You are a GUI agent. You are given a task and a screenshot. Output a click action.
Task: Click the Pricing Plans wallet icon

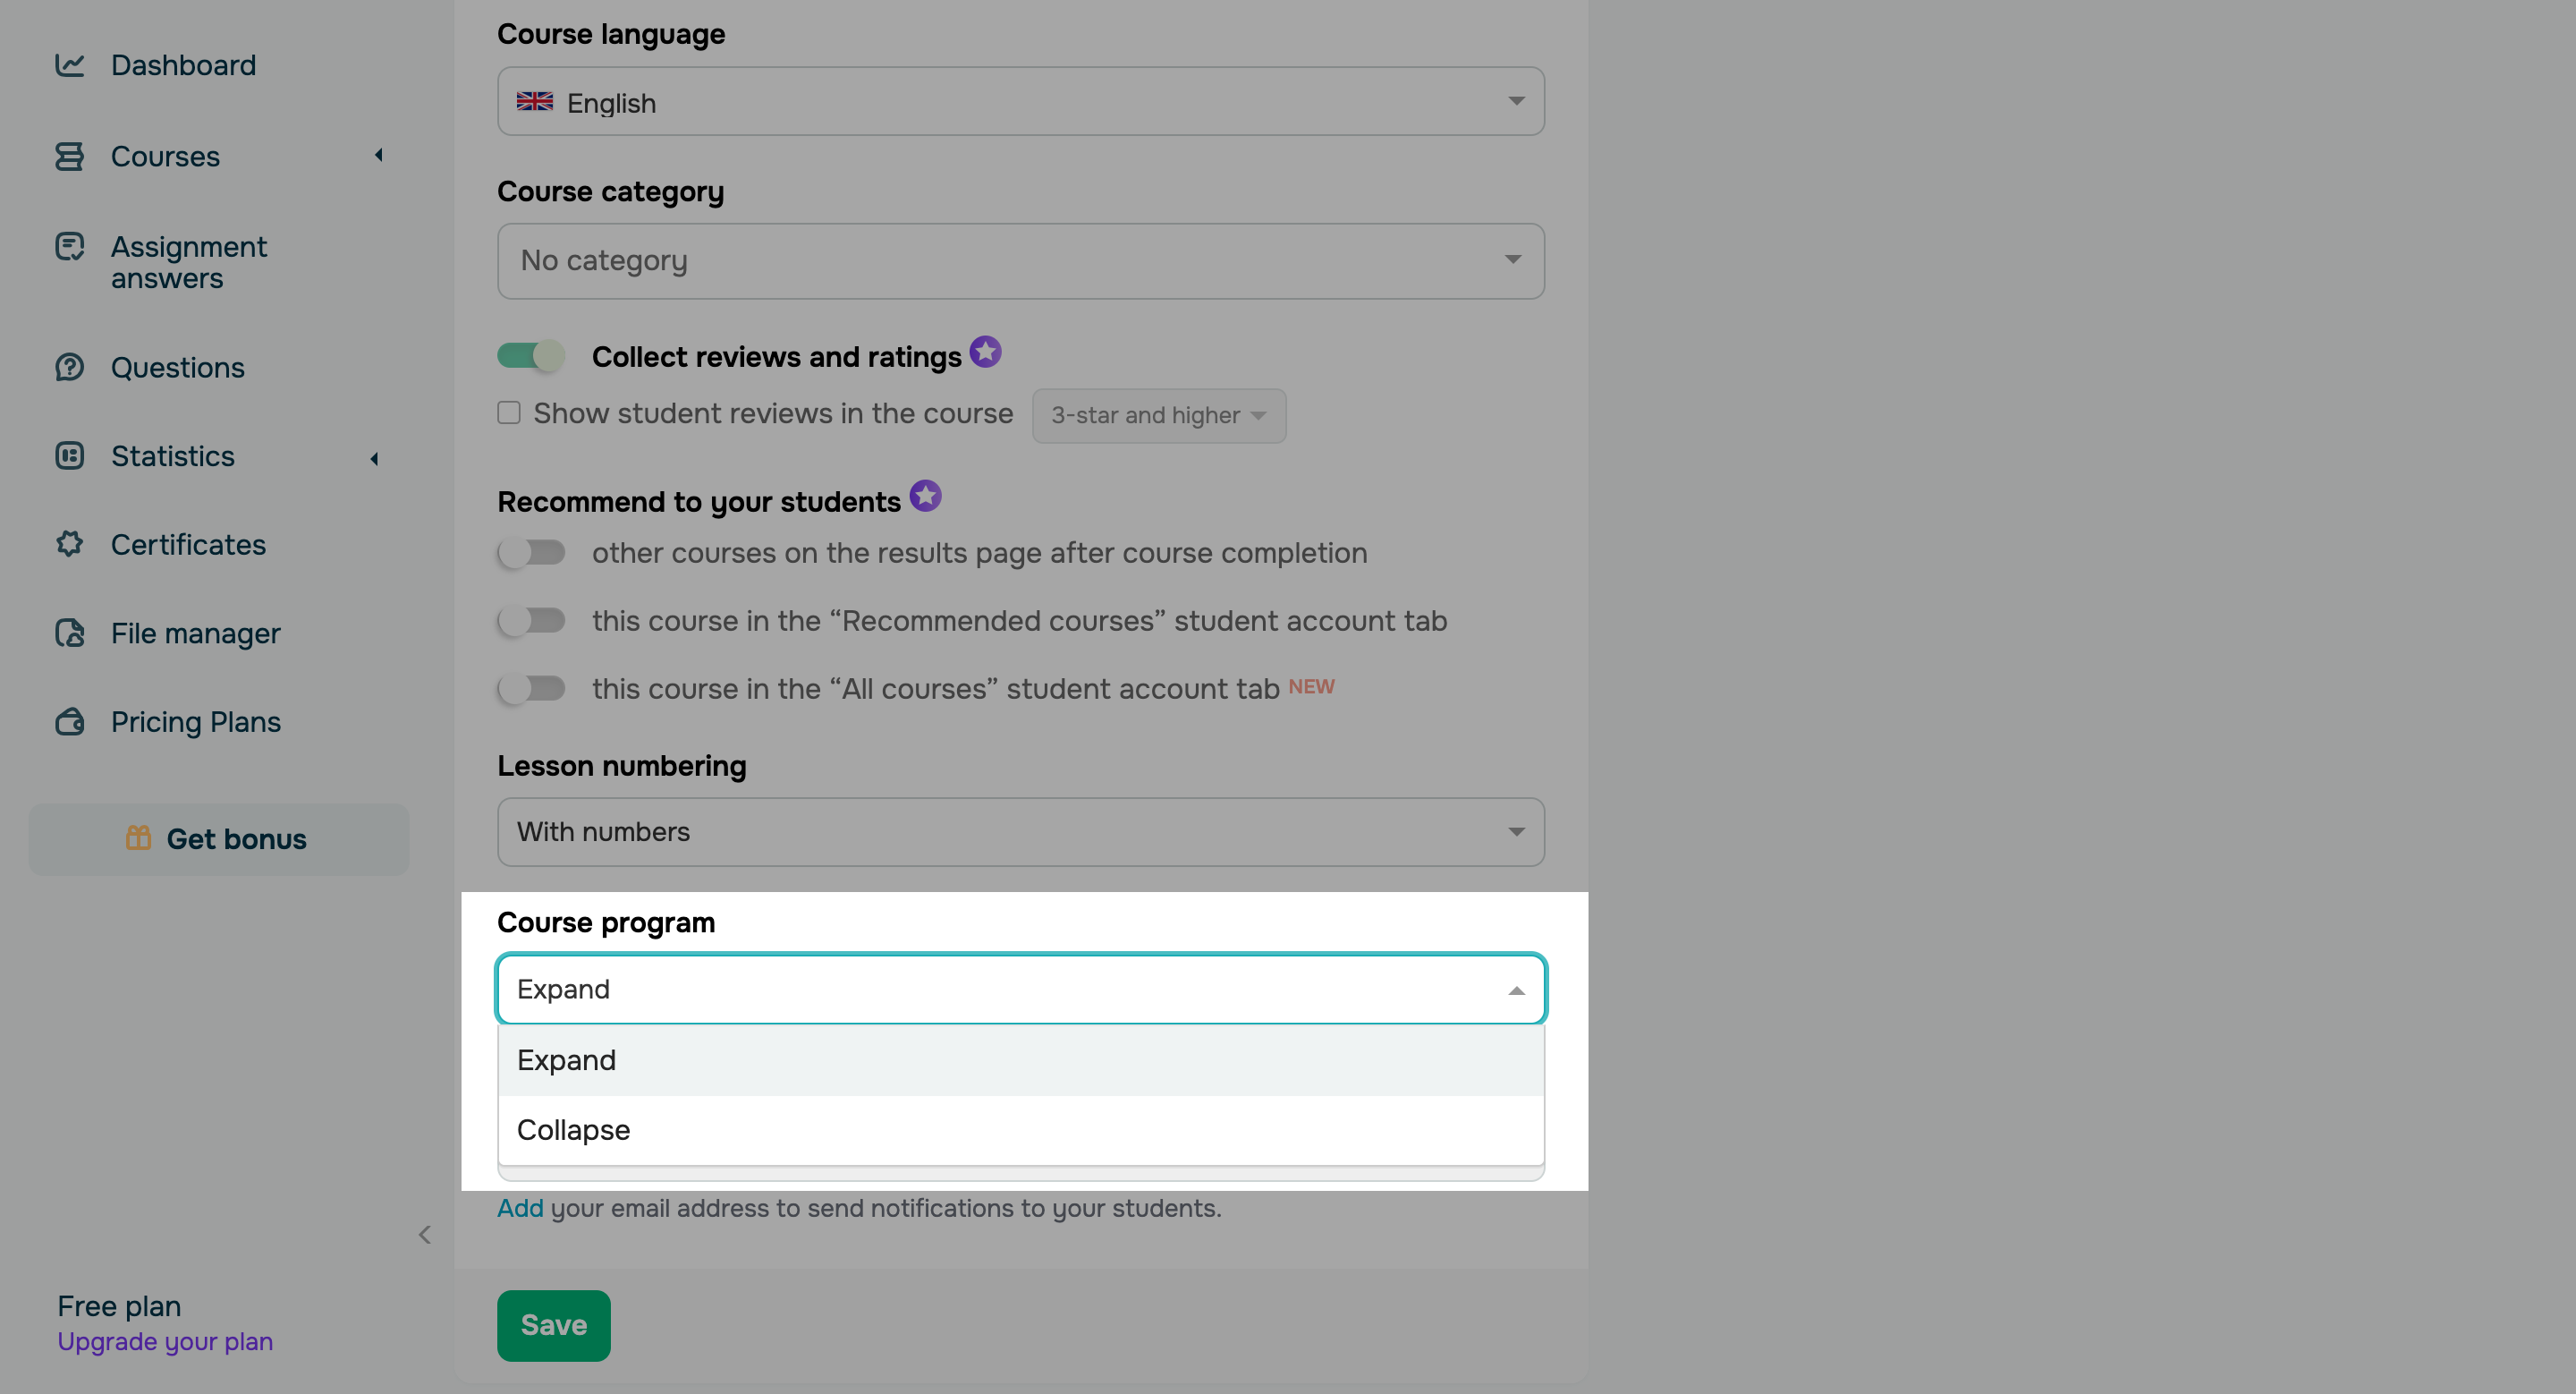[69, 722]
